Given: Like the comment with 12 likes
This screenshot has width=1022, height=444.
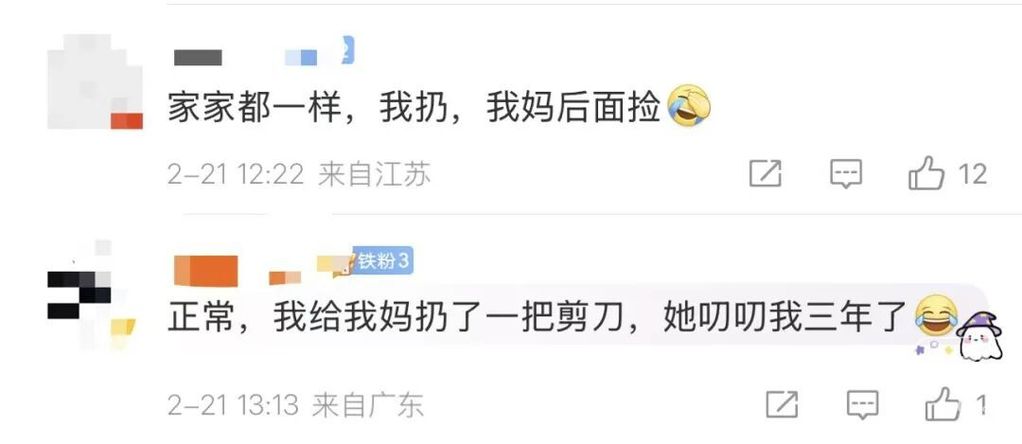Looking at the screenshot, I should click(926, 173).
